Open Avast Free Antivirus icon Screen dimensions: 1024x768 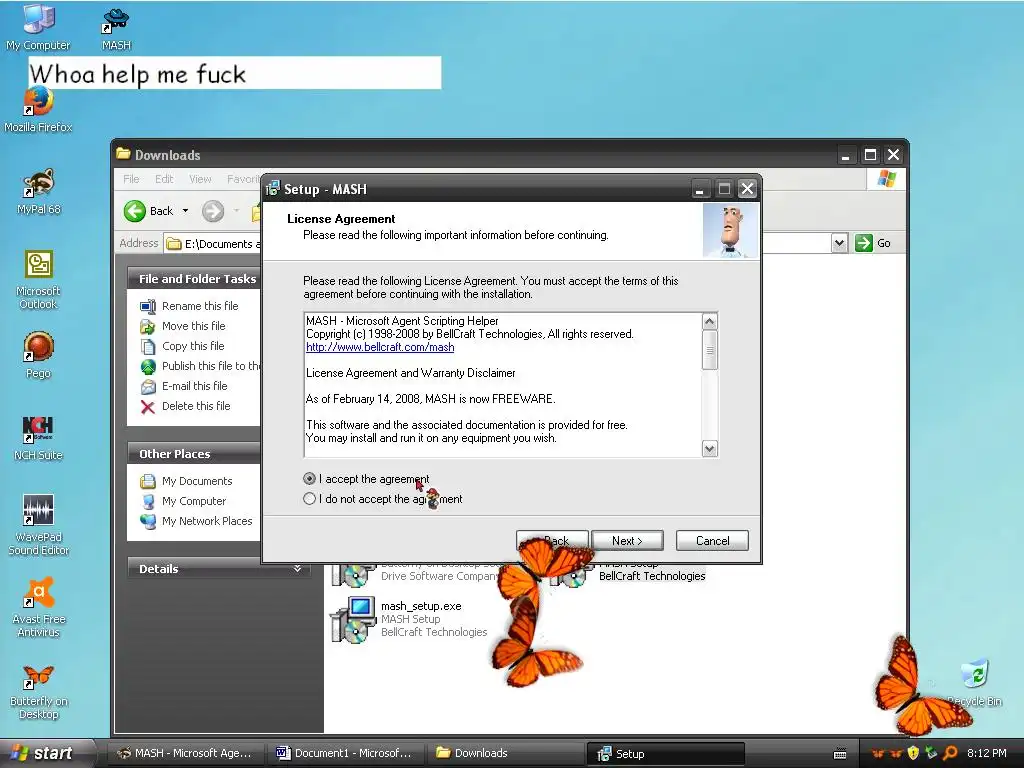(x=38, y=607)
